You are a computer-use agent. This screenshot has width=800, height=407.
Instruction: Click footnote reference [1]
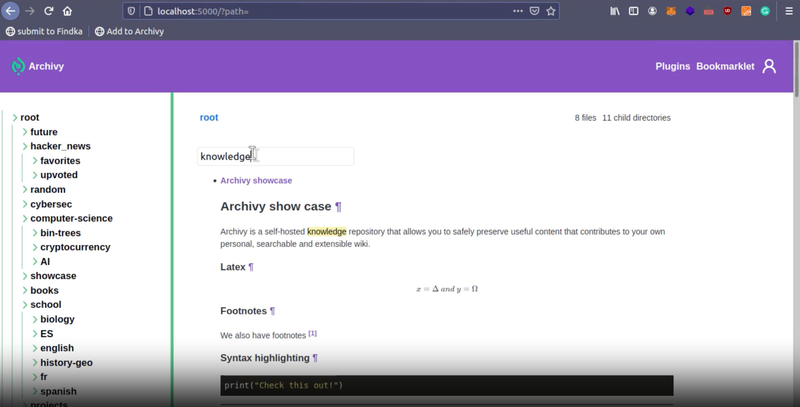click(x=313, y=334)
